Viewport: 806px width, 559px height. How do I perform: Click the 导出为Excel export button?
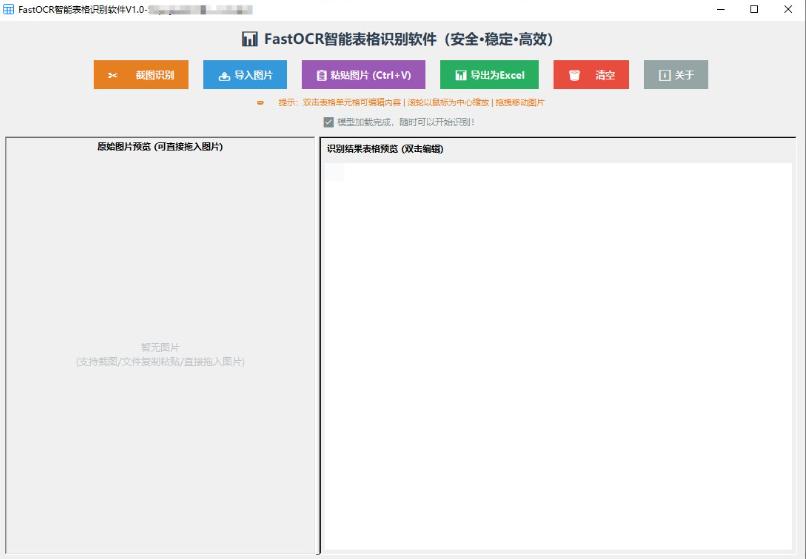[489, 75]
